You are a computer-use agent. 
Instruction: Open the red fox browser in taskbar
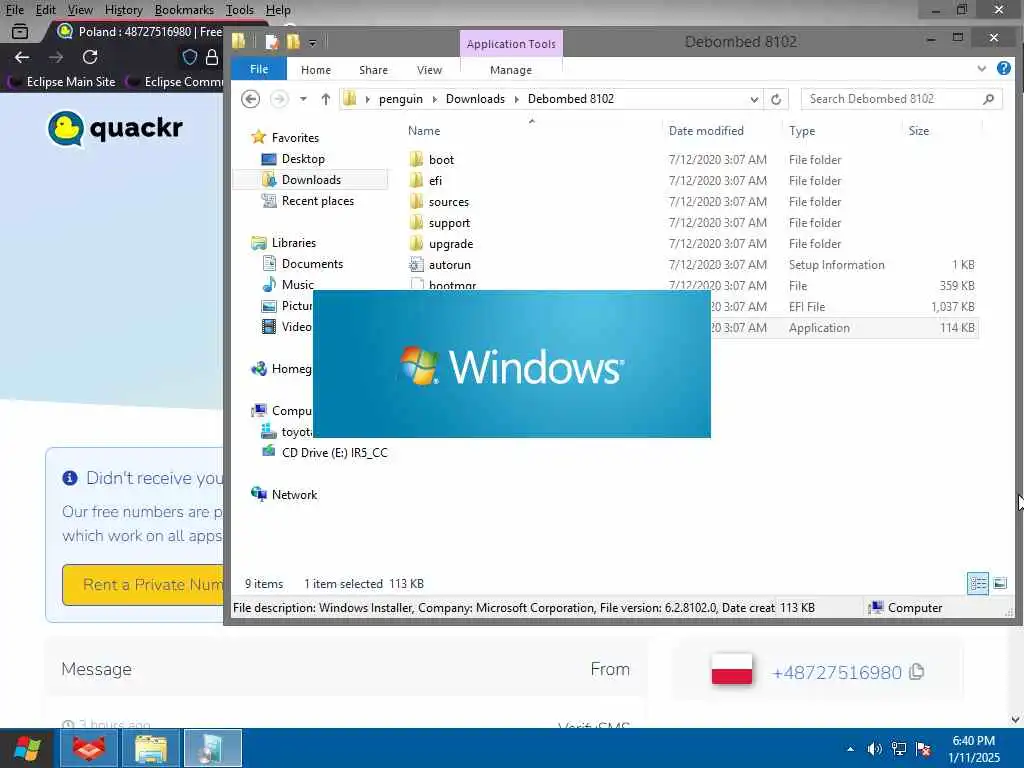click(x=89, y=748)
